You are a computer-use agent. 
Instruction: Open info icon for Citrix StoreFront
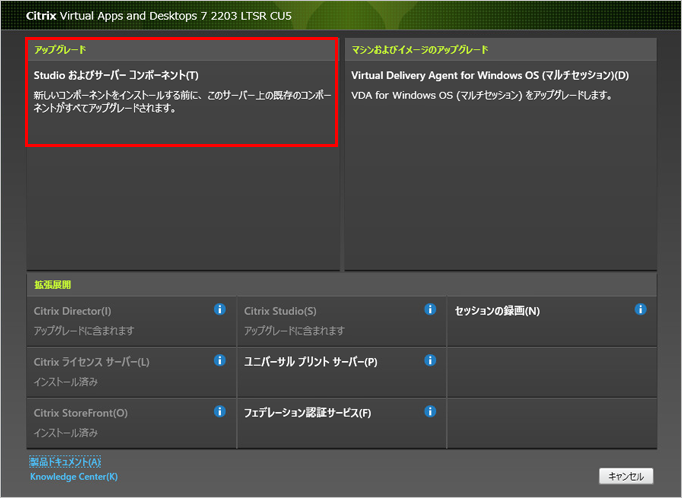(220, 411)
